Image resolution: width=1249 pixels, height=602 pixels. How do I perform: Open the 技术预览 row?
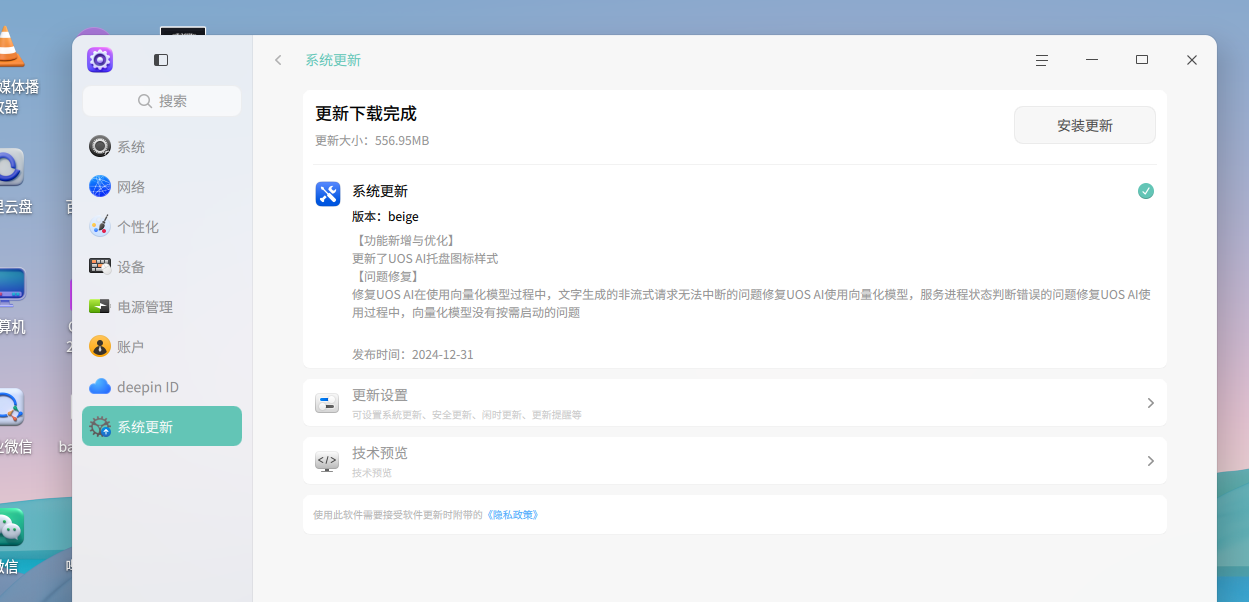click(735, 461)
